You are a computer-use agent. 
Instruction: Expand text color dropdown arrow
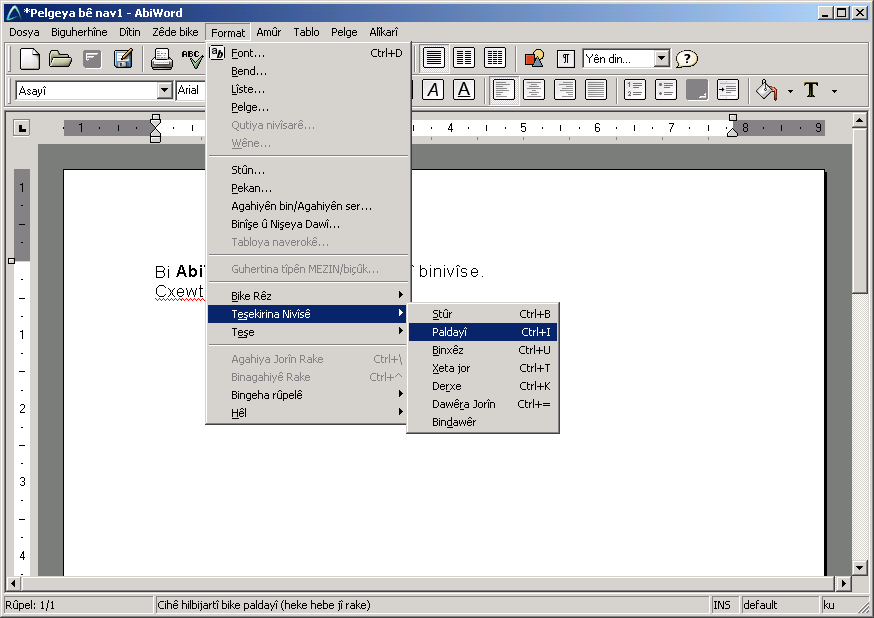(x=834, y=91)
